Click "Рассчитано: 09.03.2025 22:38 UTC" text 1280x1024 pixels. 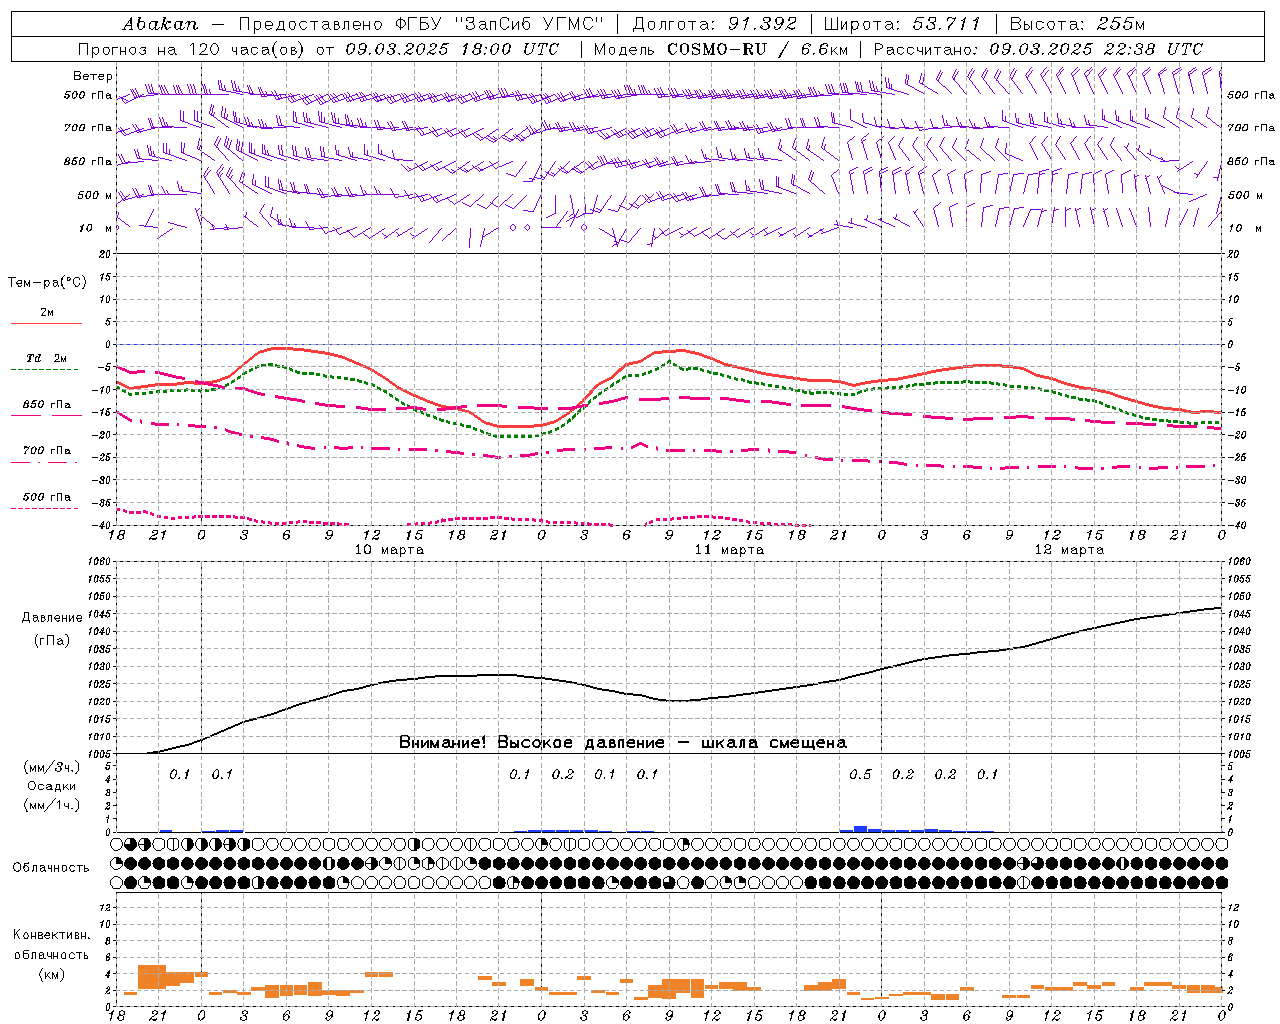[x=1038, y=49]
